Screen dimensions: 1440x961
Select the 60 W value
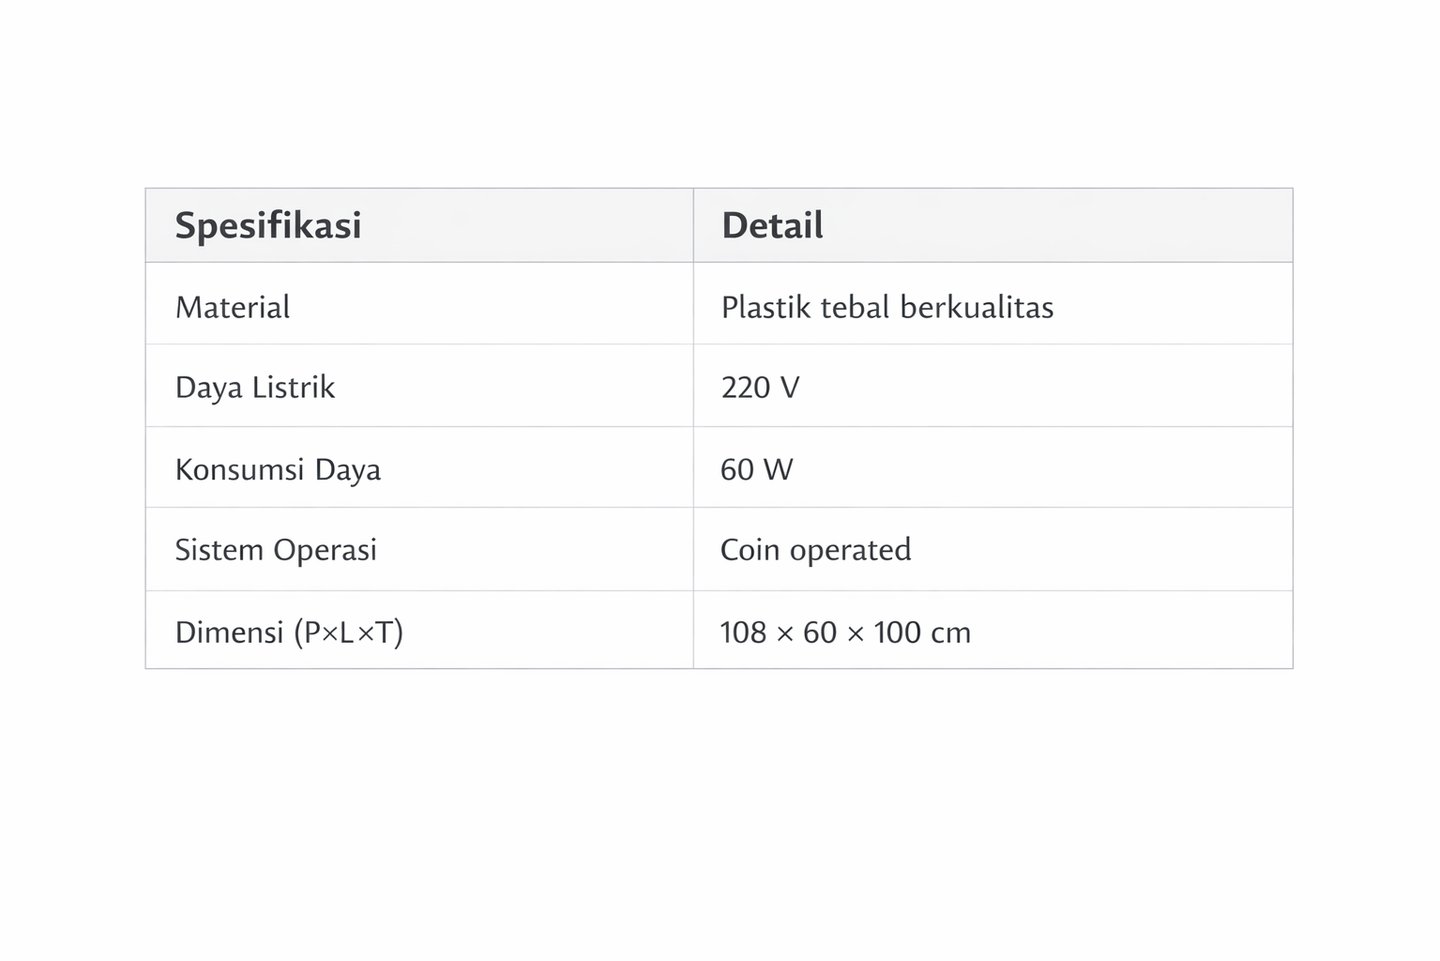coord(756,470)
